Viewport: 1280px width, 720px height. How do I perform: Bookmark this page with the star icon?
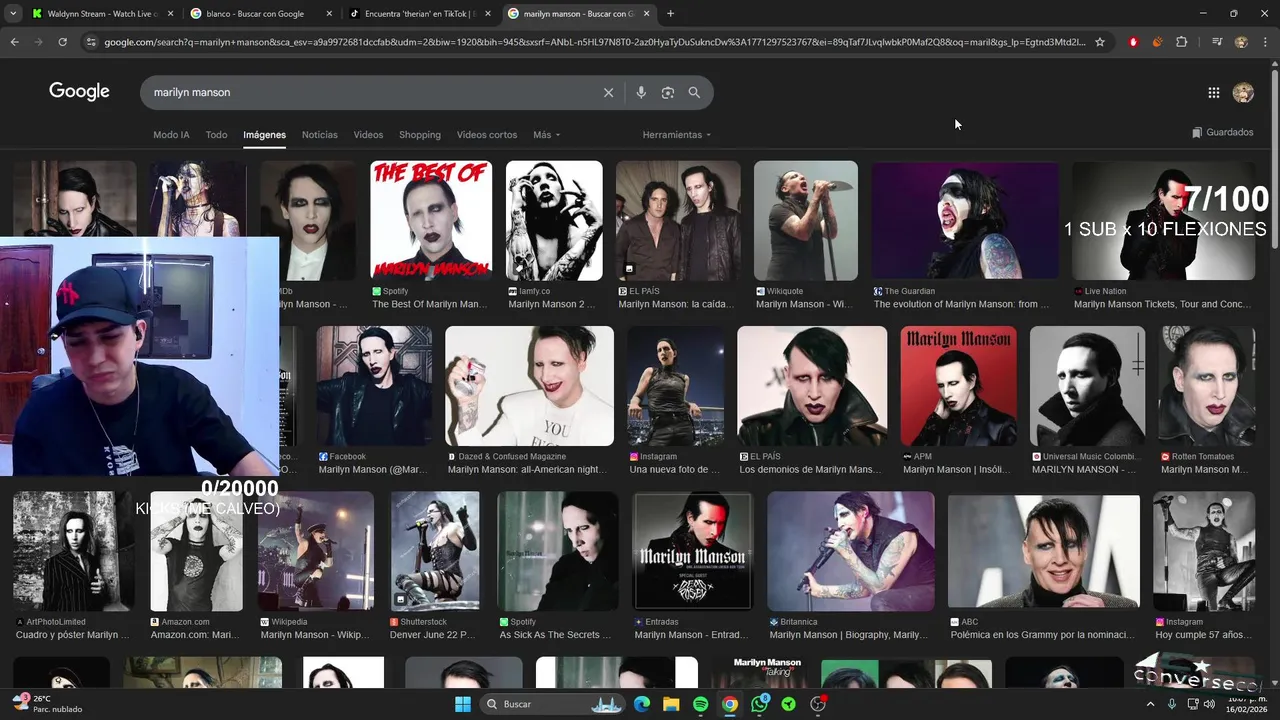(1100, 42)
